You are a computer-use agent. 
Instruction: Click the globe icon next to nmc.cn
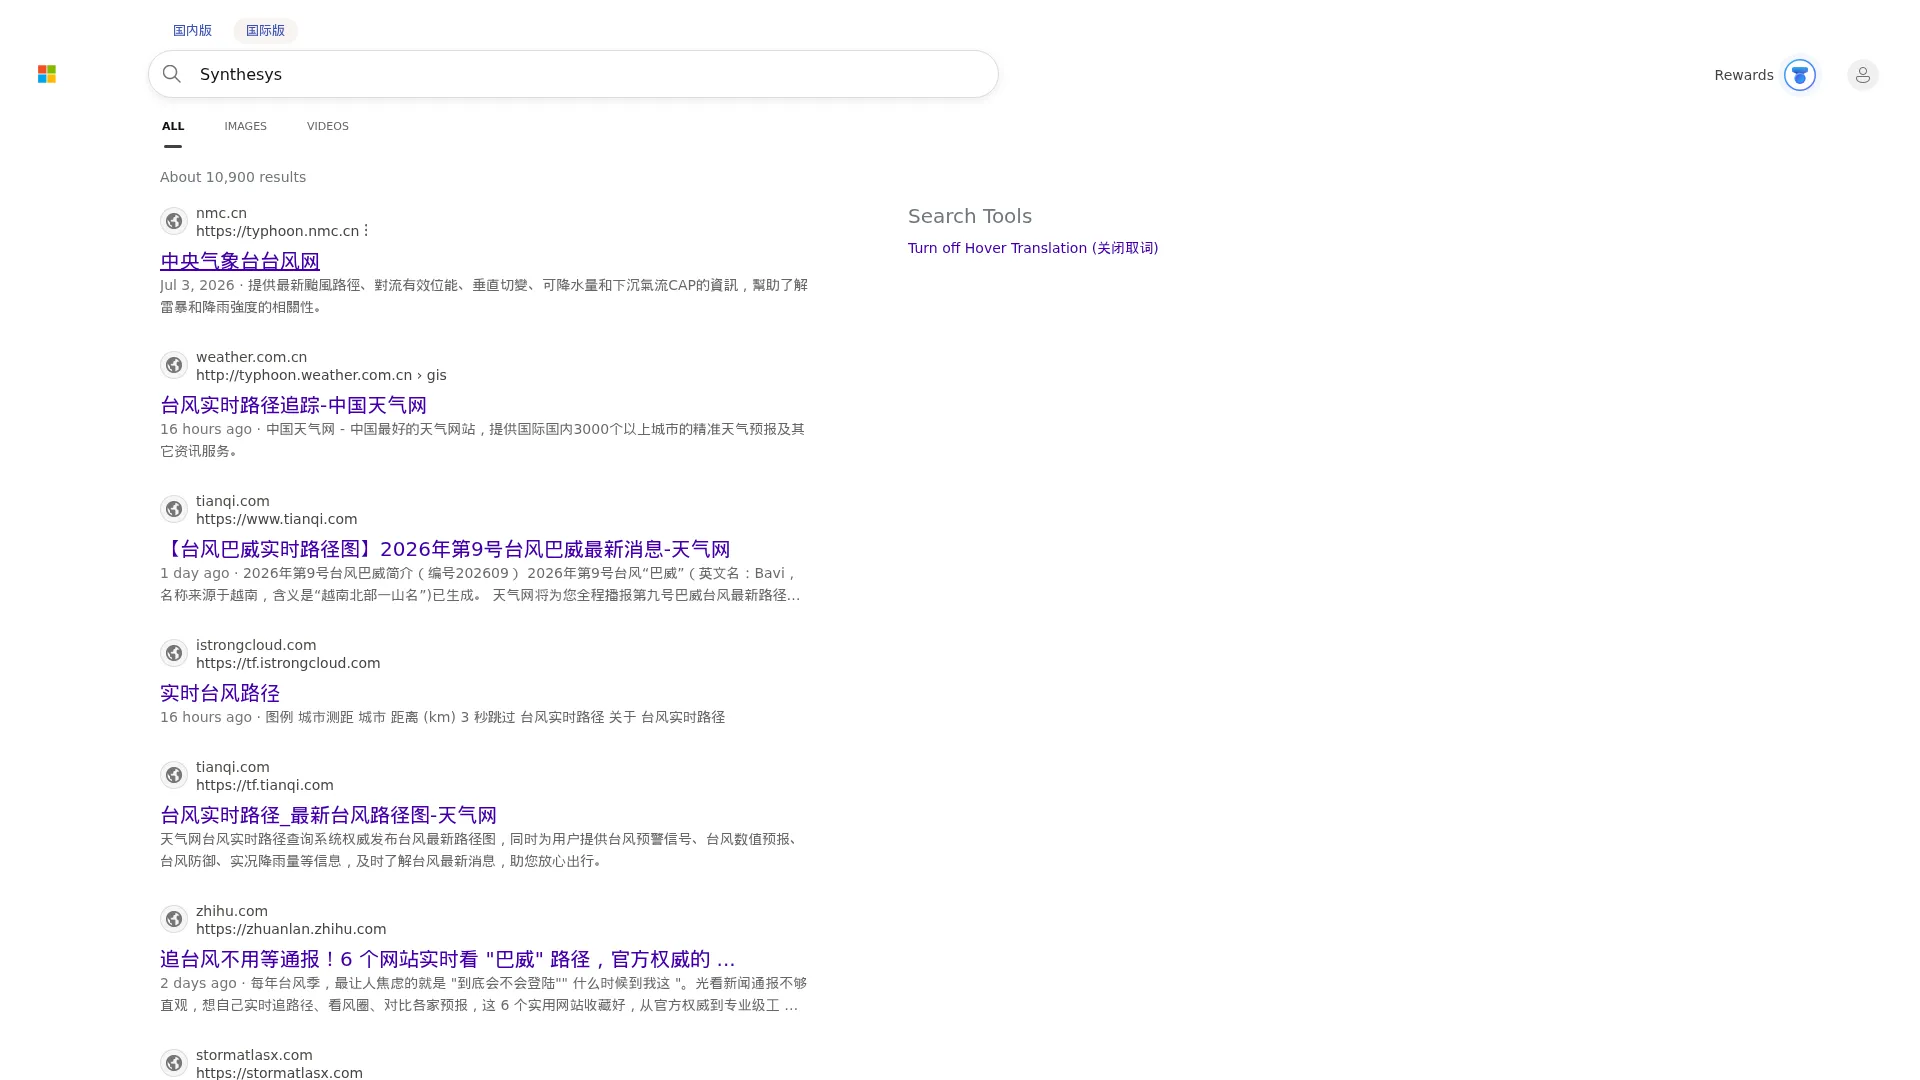pyautogui.click(x=174, y=221)
